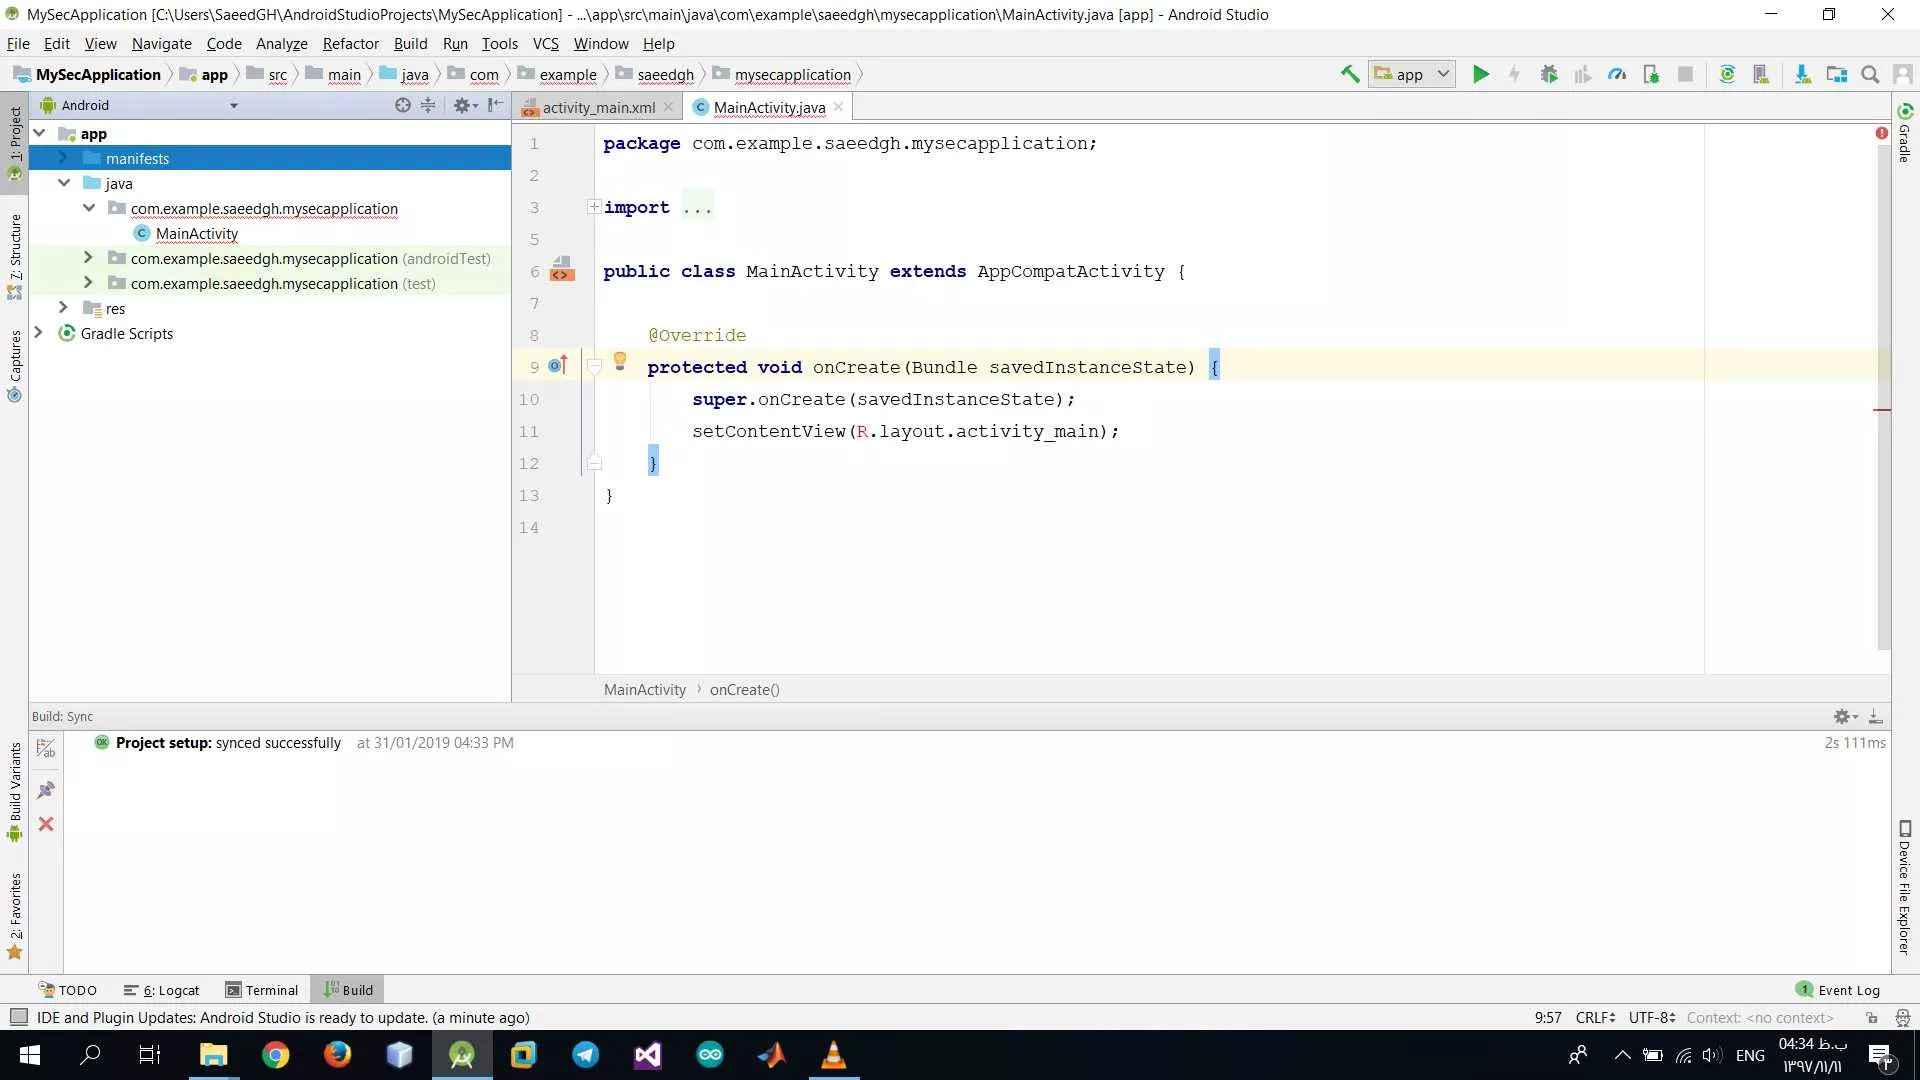Image resolution: width=1920 pixels, height=1080 pixels.
Task: Expand the androidTest package
Action: pyautogui.click(x=88, y=258)
